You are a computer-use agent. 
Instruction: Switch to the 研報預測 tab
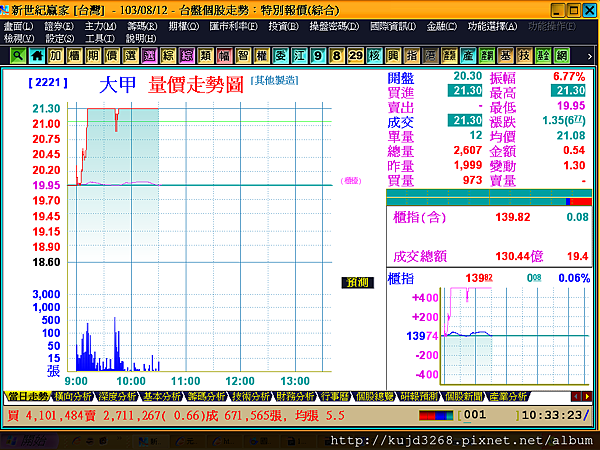pyautogui.click(x=419, y=396)
